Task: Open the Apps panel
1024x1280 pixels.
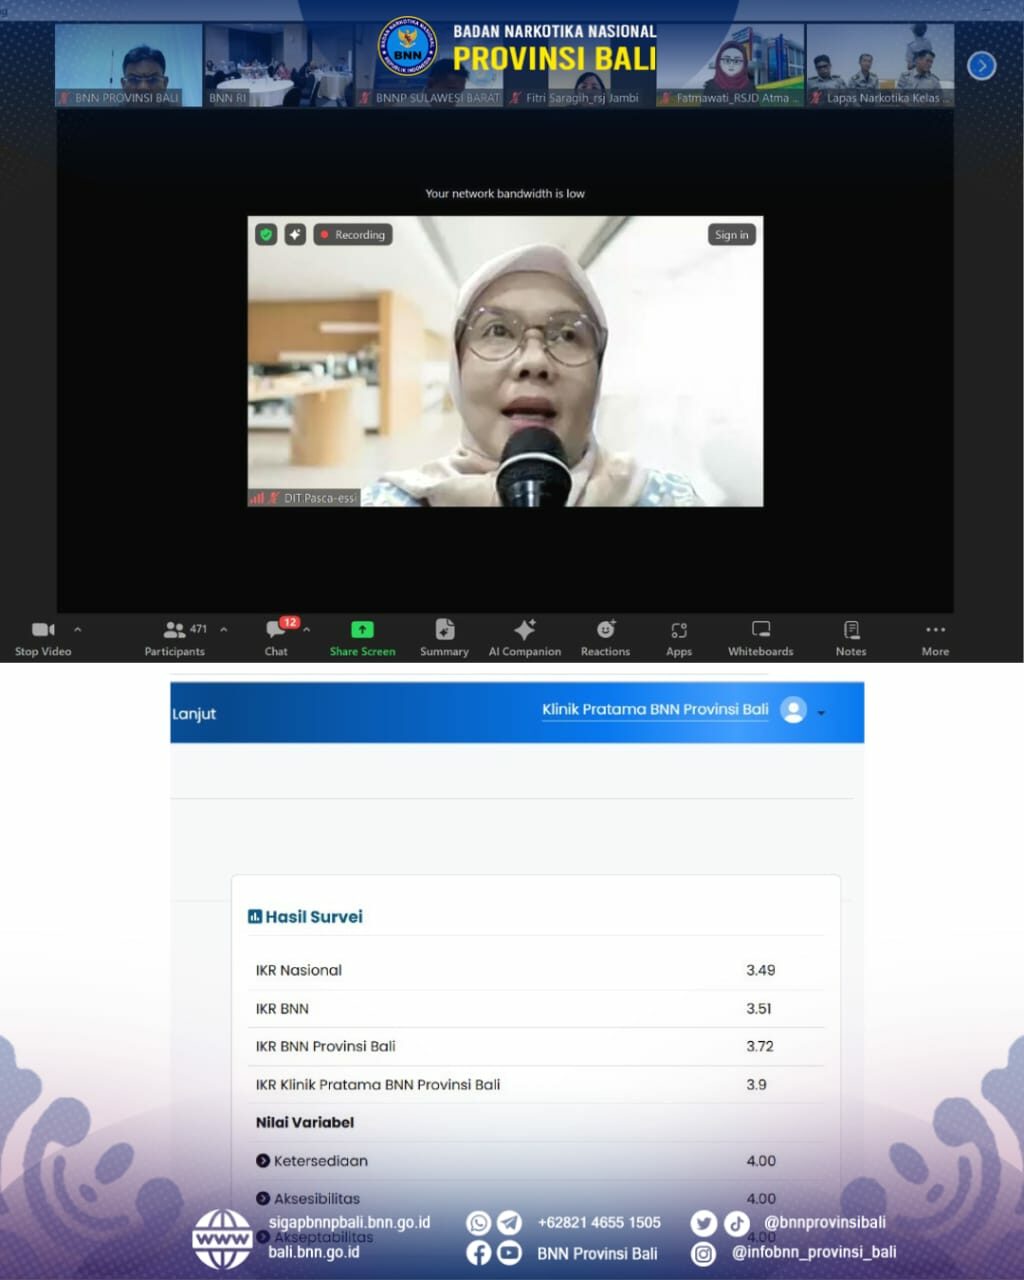Action: (x=679, y=639)
